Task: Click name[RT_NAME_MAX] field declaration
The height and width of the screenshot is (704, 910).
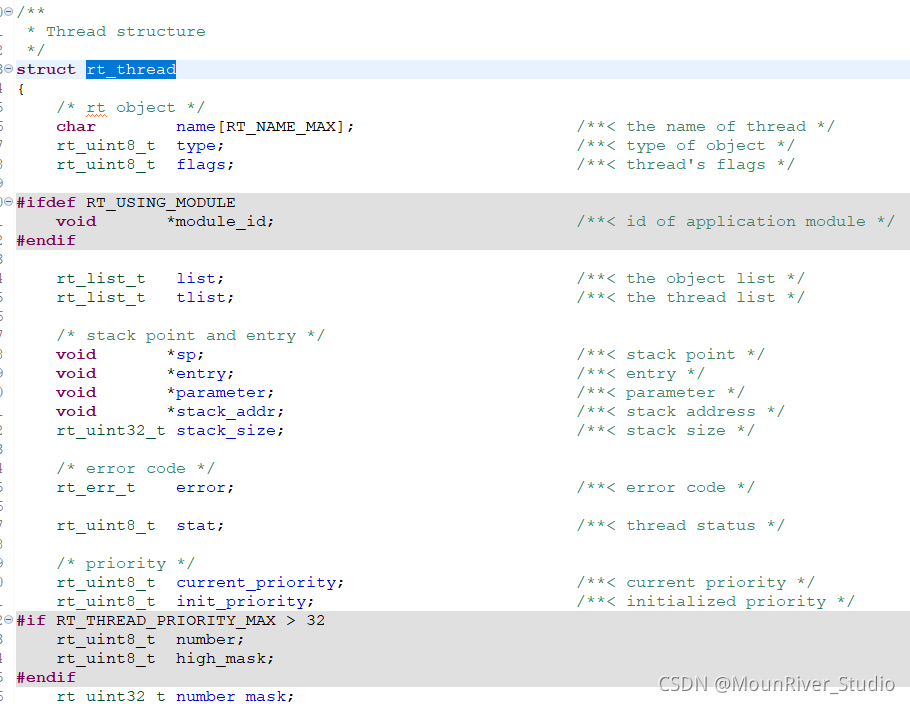Action: (265, 127)
